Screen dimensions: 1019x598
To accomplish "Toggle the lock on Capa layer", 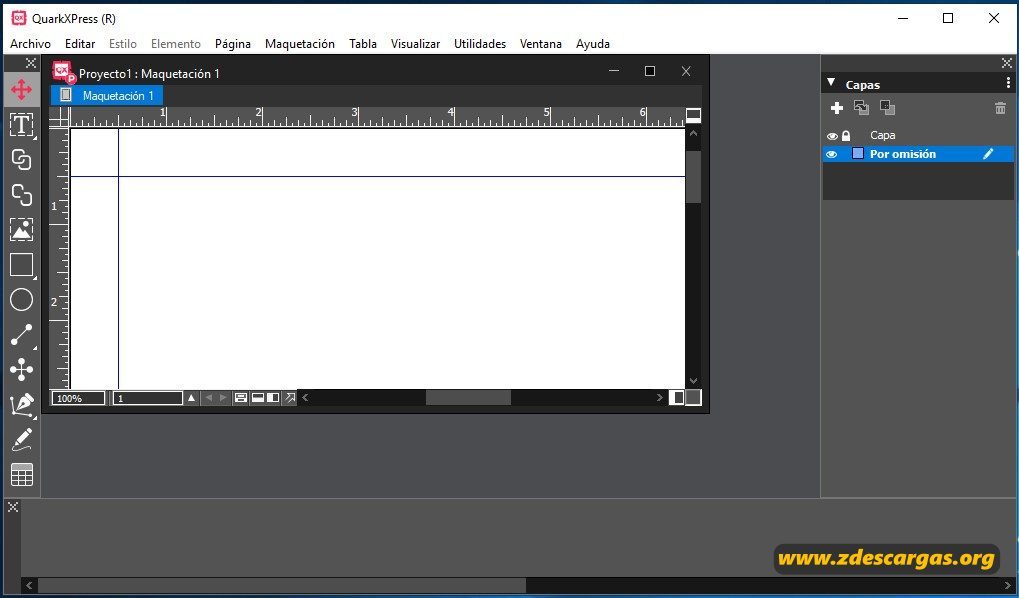I will coord(845,135).
